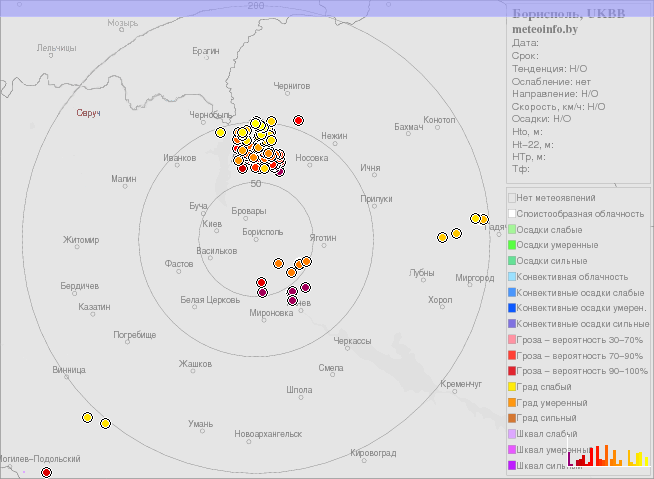Click the Кировоград city label

click(x=373, y=453)
